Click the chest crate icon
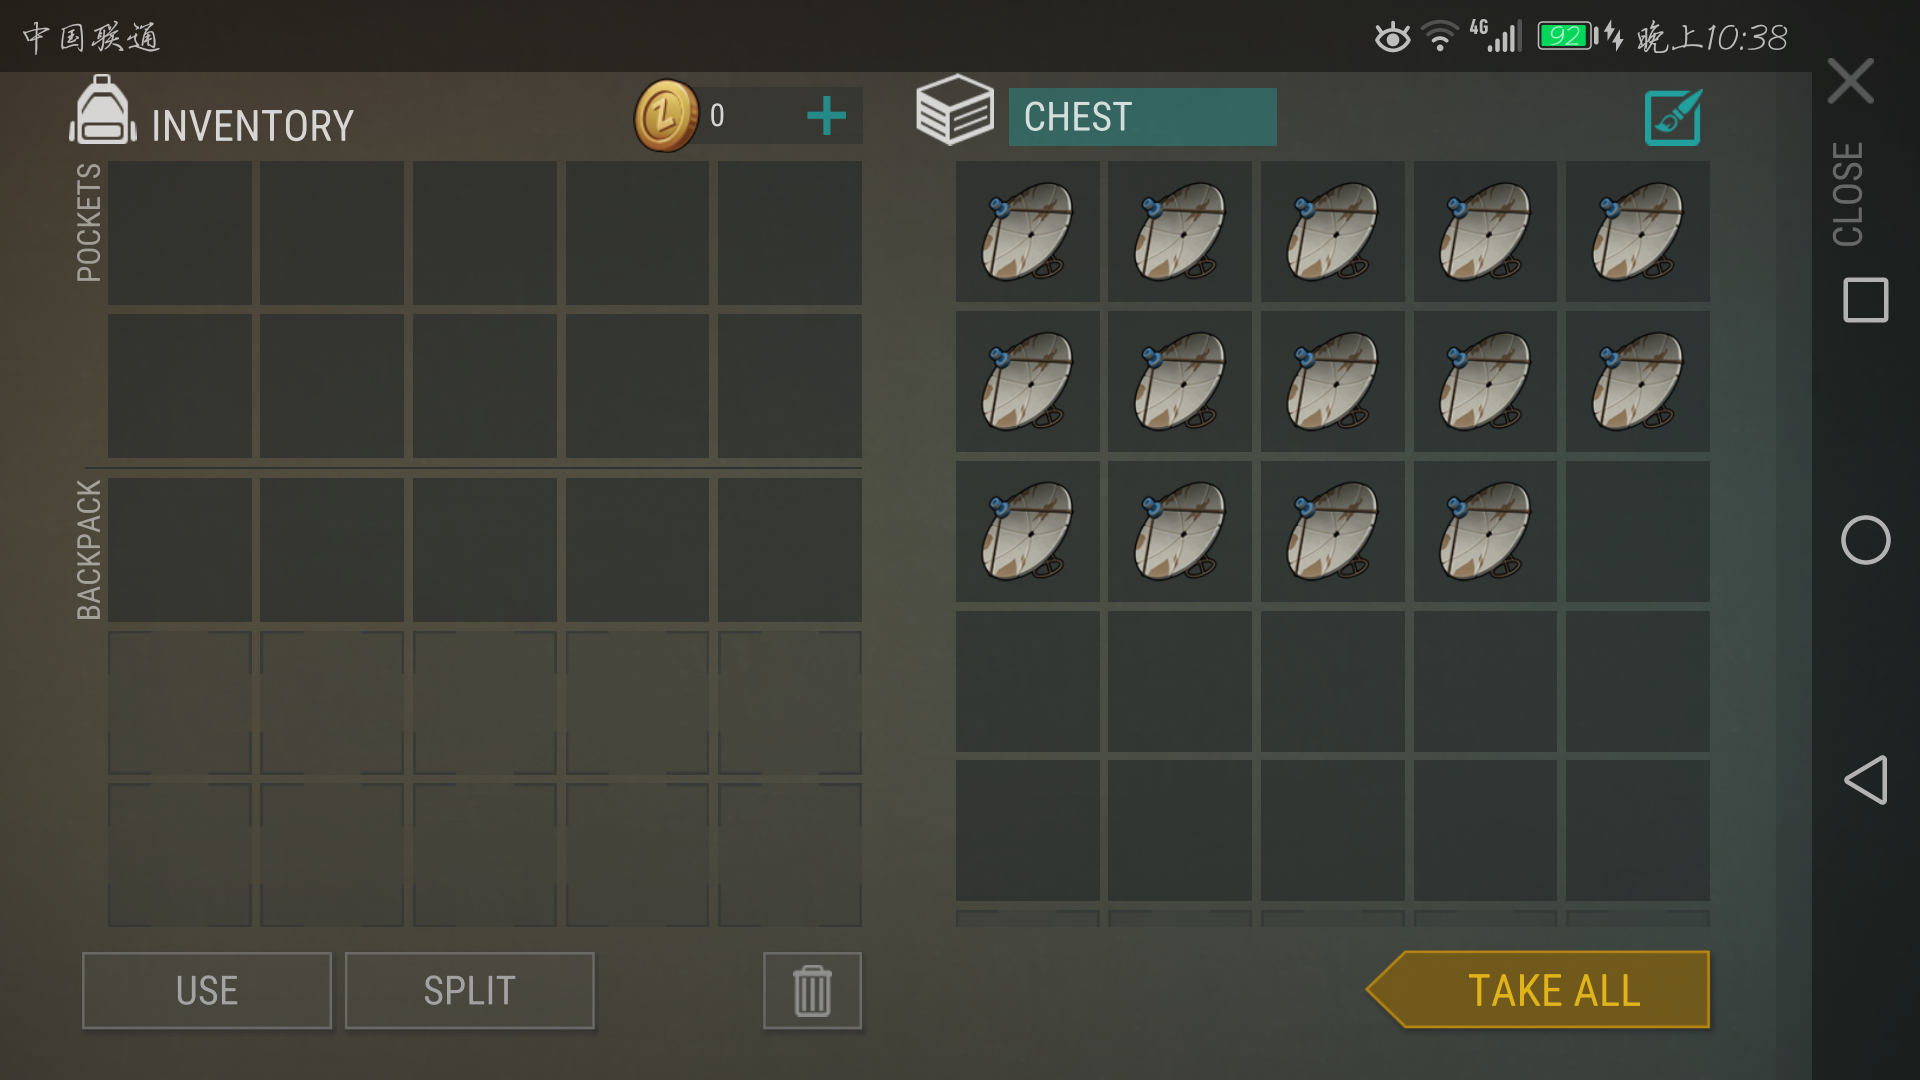Viewport: 1920px width, 1080px height. (955, 110)
